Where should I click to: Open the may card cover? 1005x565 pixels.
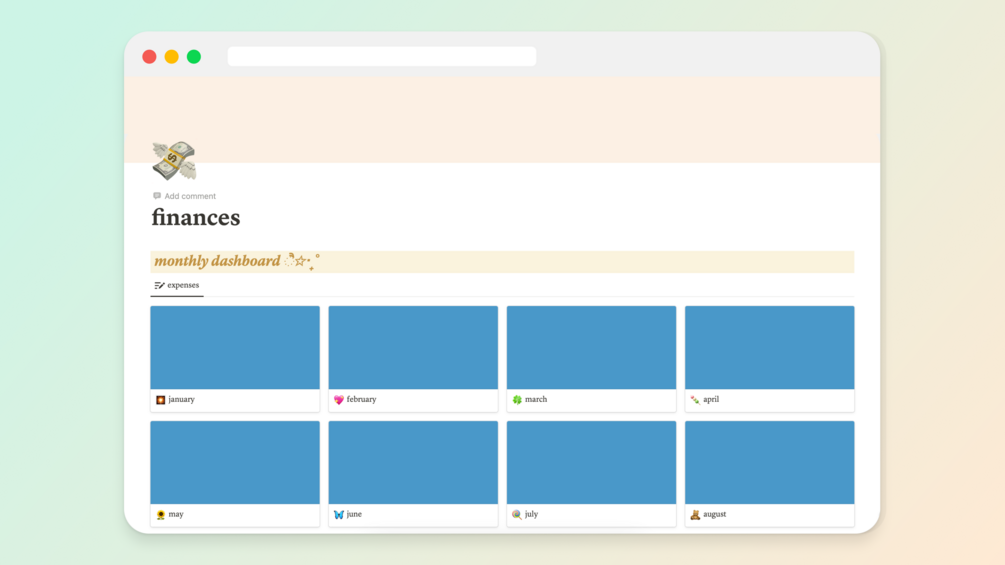tap(235, 463)
